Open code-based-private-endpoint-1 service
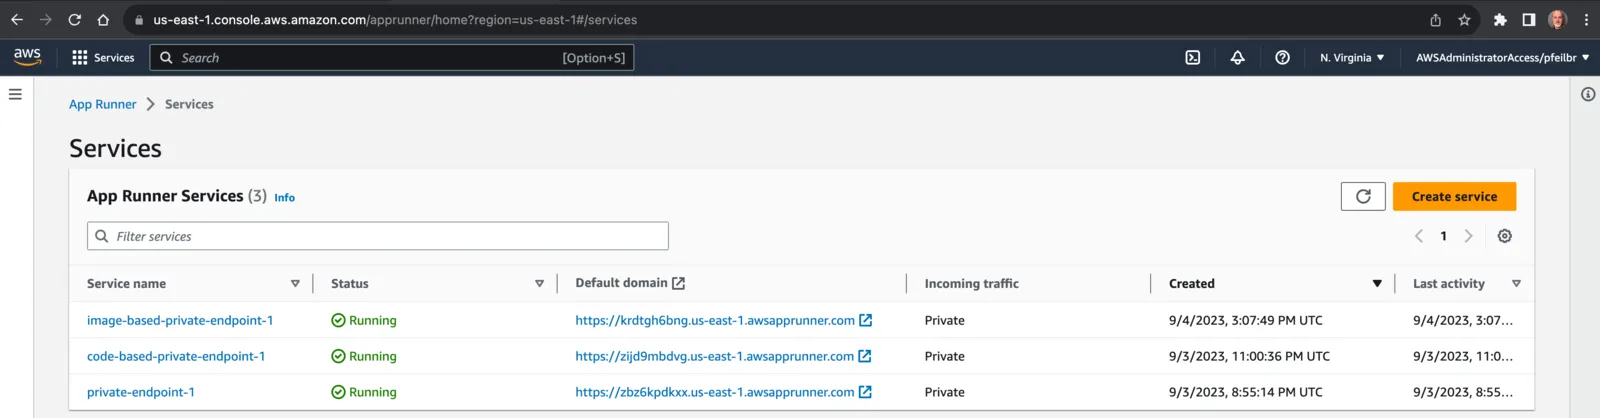Screen dimensions: 1600x418 pos(176,357)
